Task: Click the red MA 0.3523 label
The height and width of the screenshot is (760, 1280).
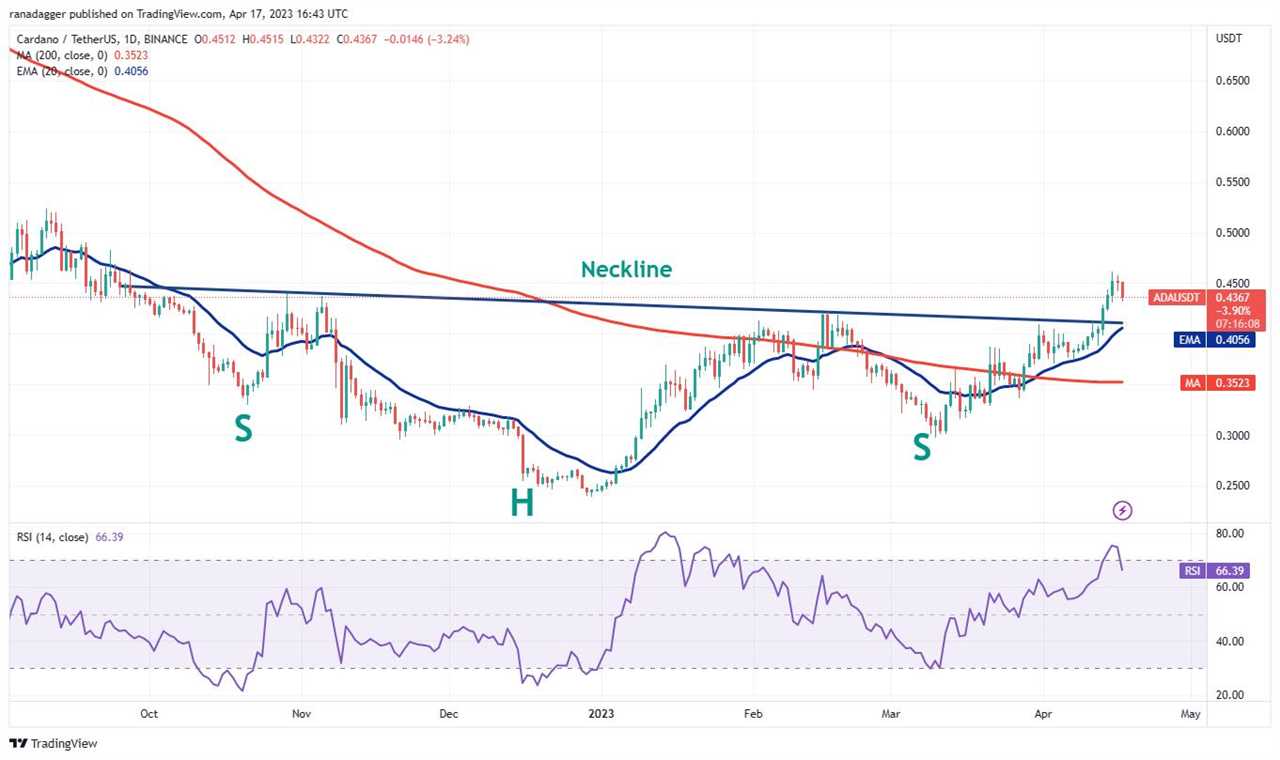Action: [x=1218, y=383]
